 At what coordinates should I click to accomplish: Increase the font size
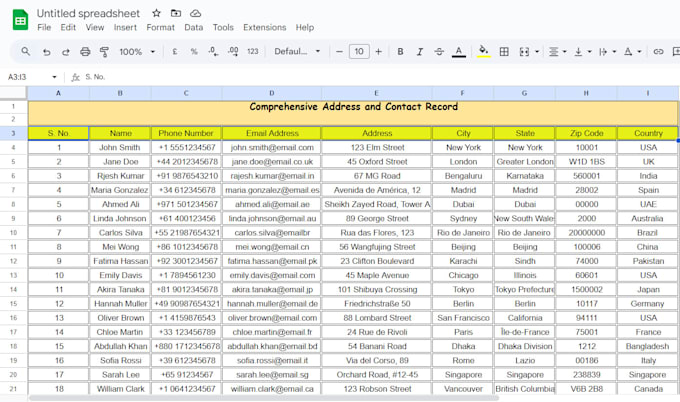click(379, 52)
